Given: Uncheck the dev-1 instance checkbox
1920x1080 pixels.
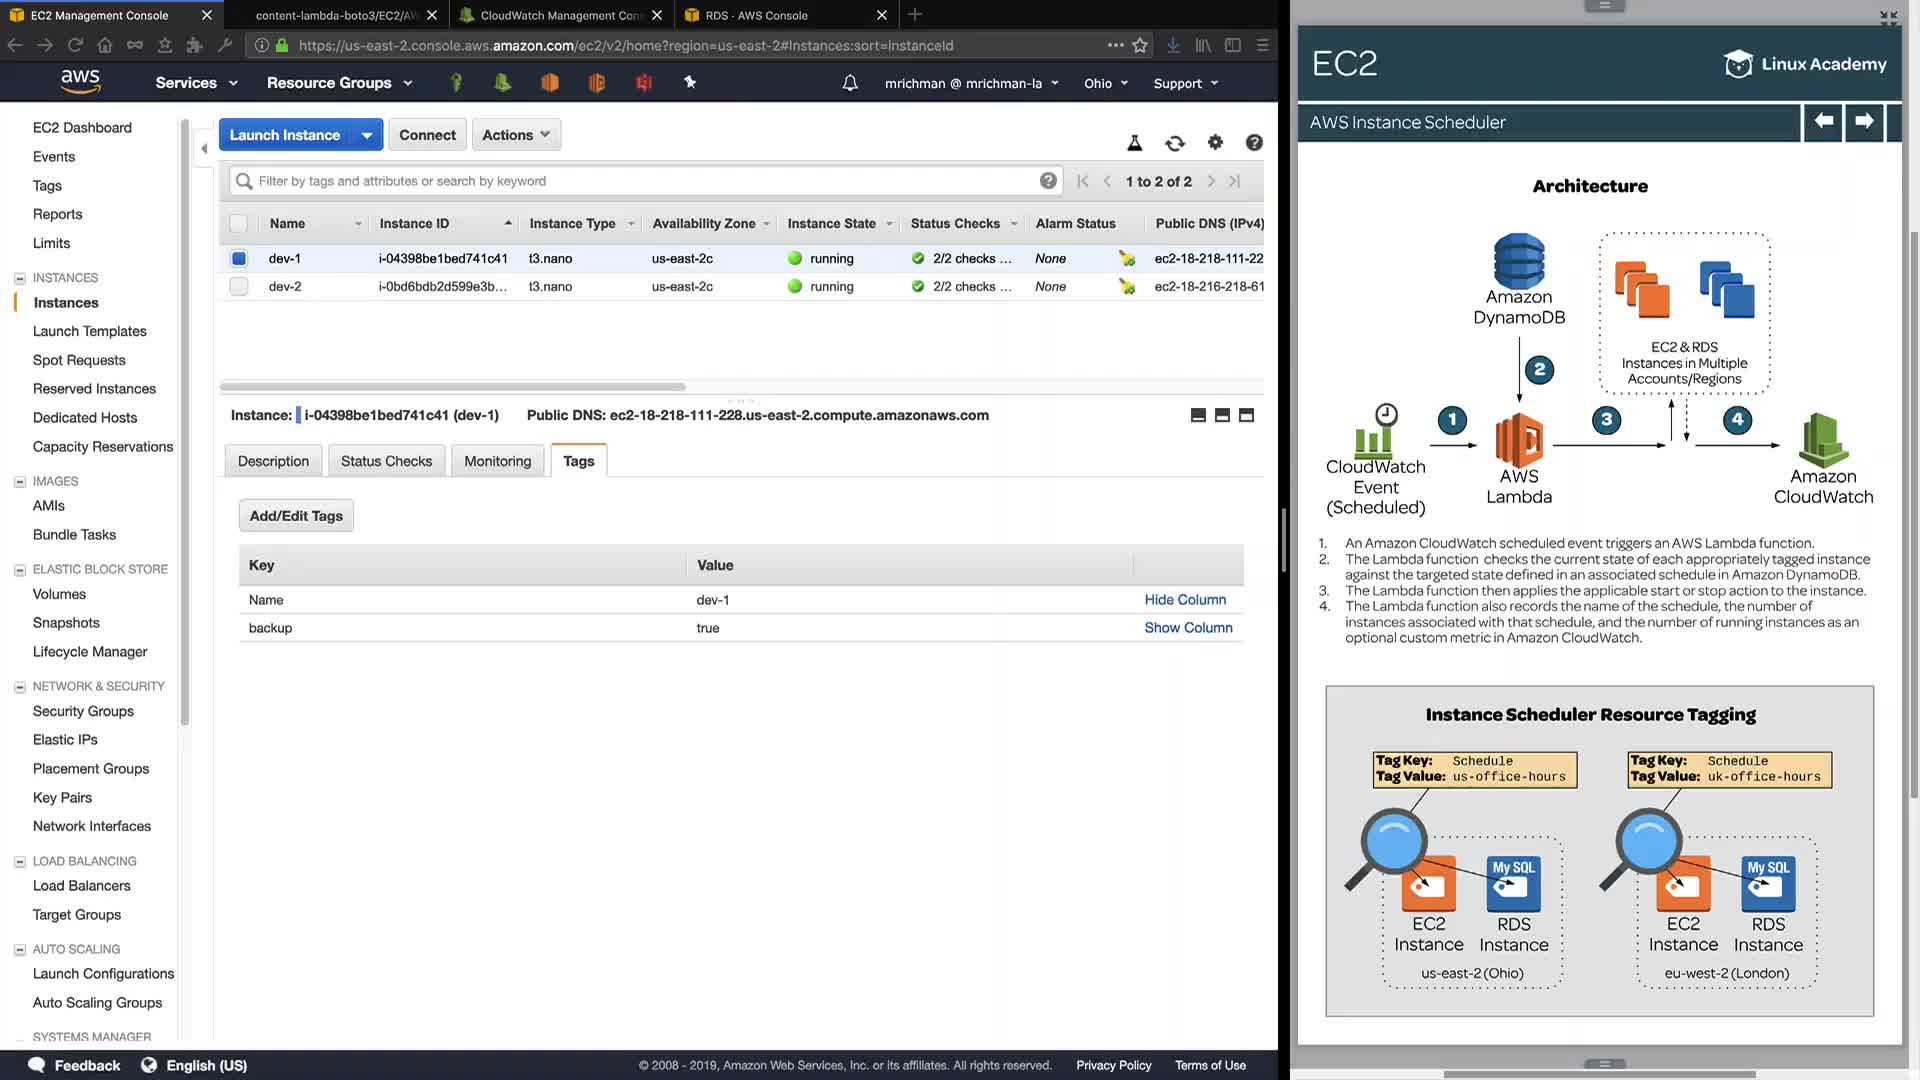Looking at the screenshot, I should pos(239,258).
